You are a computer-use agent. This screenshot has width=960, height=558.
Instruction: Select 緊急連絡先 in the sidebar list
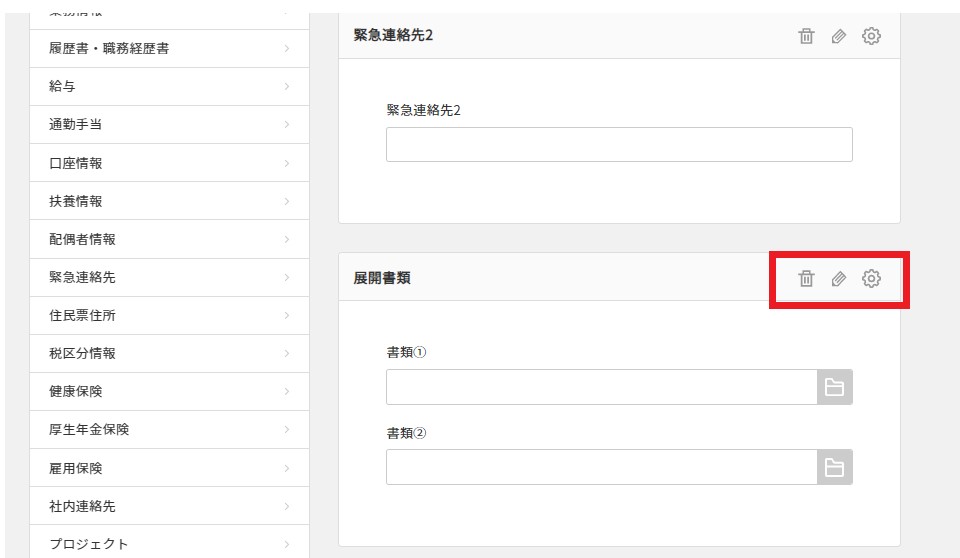[x=82, y=277]
